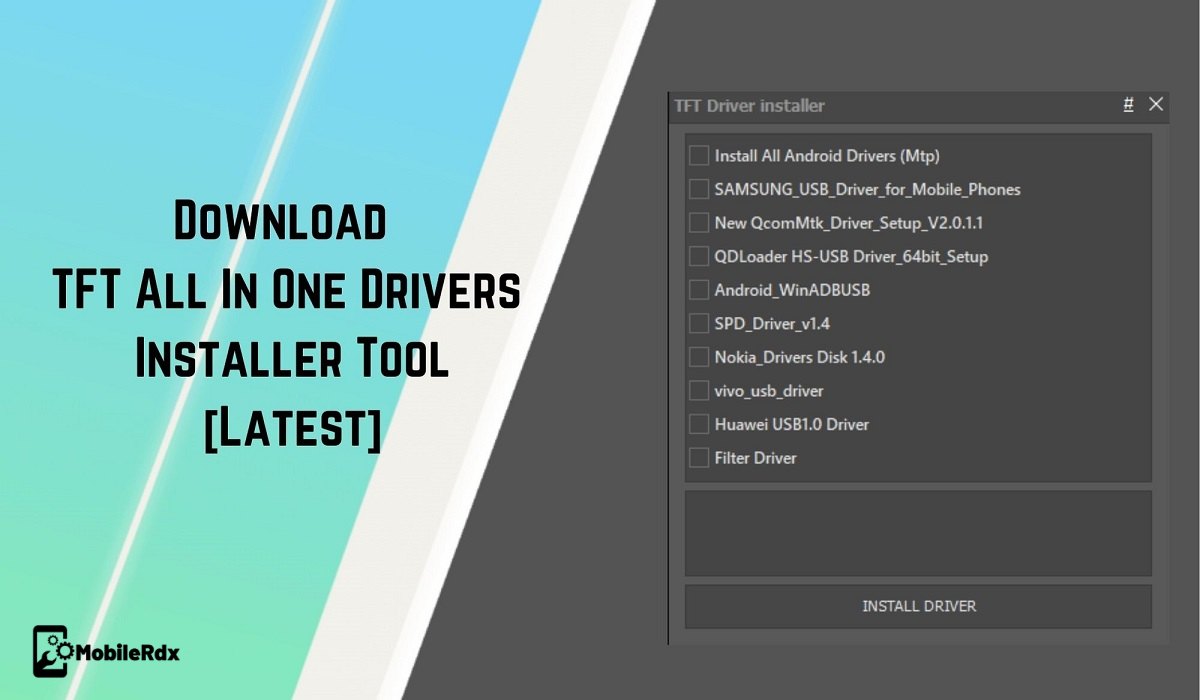Click the INSTALL DRIVER button
Image resolution: width=1200 pixels, height=700 pixels.
point(918,606)
